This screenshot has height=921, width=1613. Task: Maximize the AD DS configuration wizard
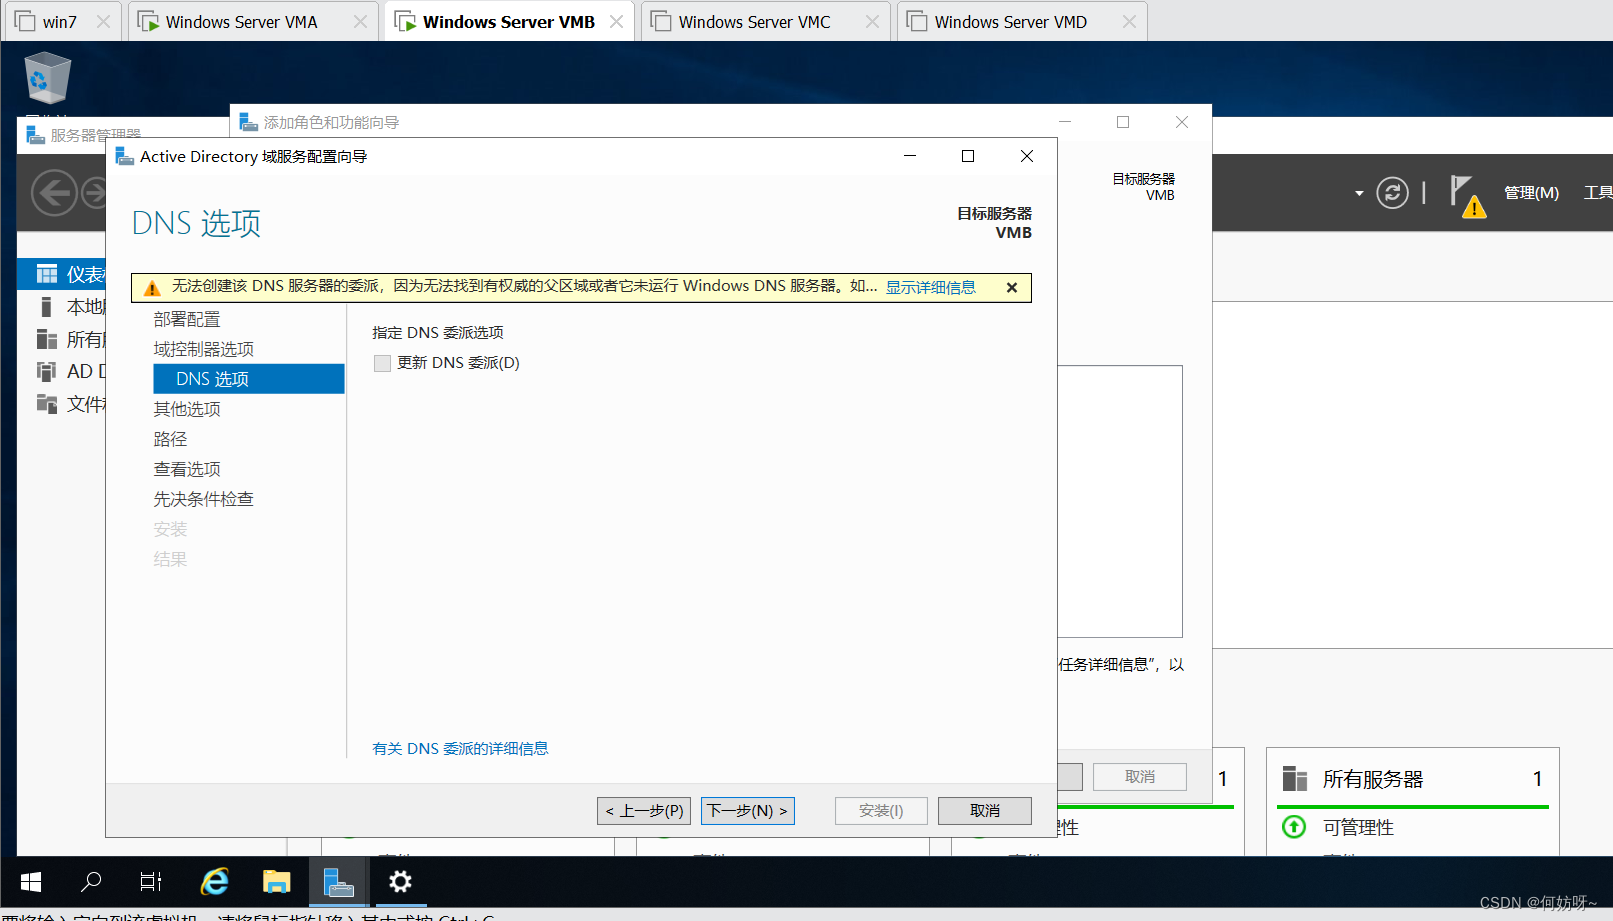pos(968,156)
